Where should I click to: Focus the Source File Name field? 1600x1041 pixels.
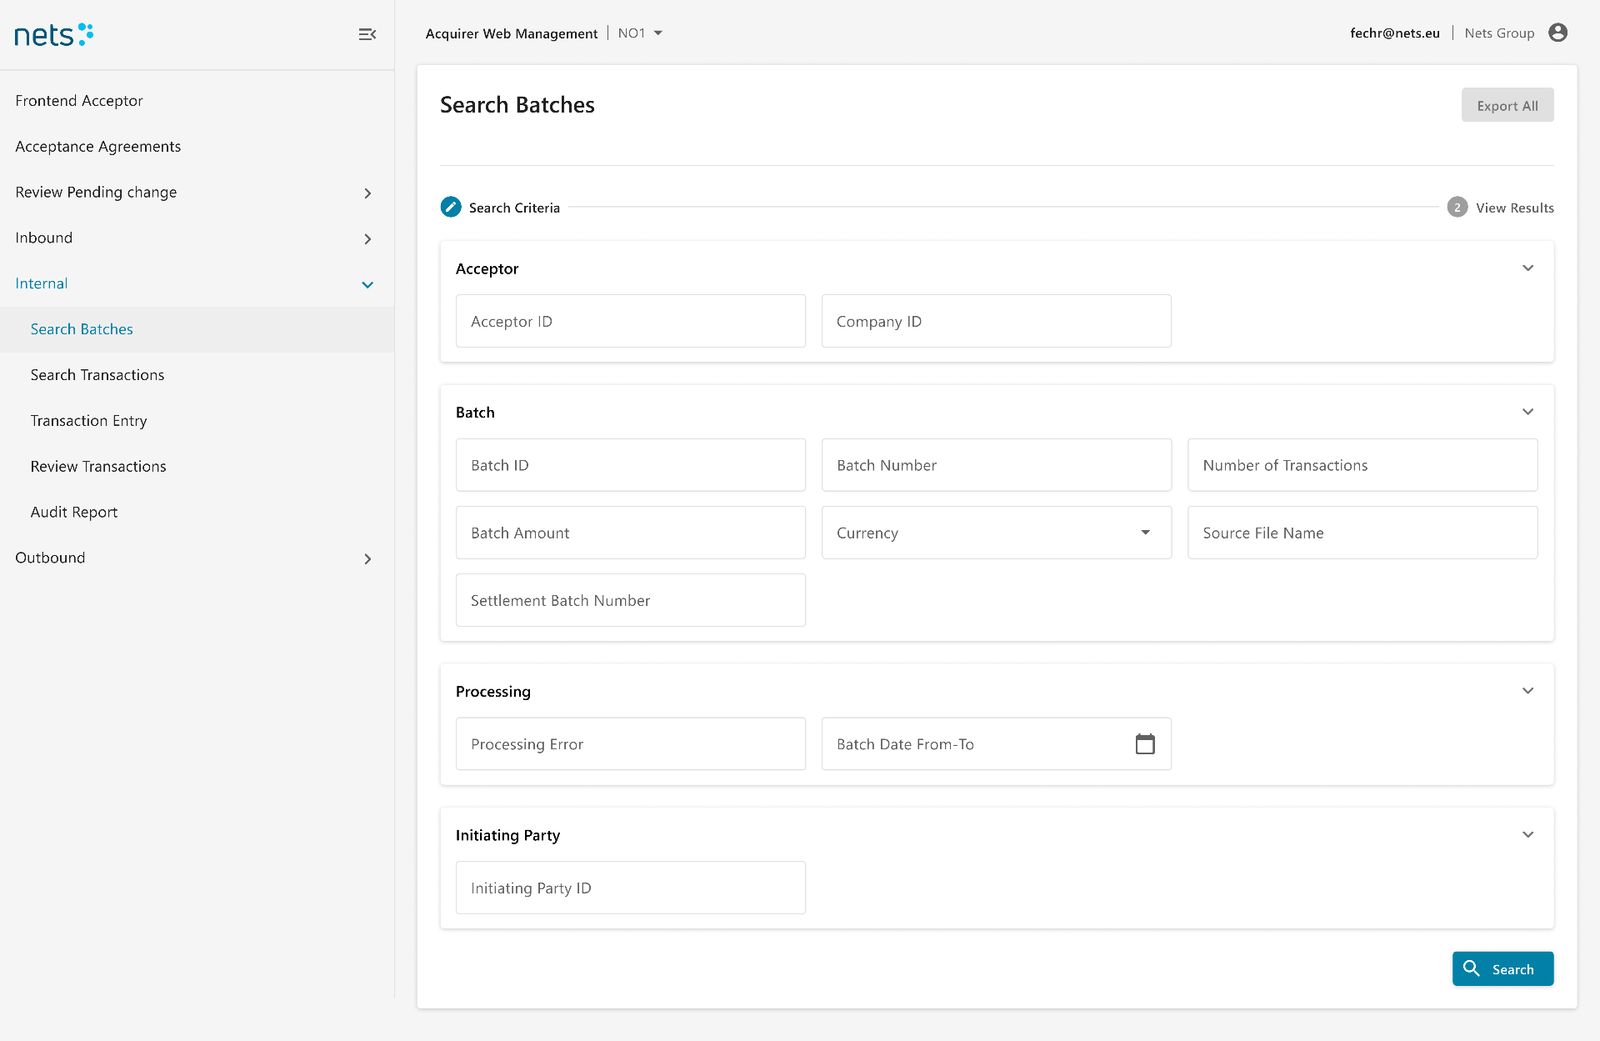click(x=1362, y=533)
